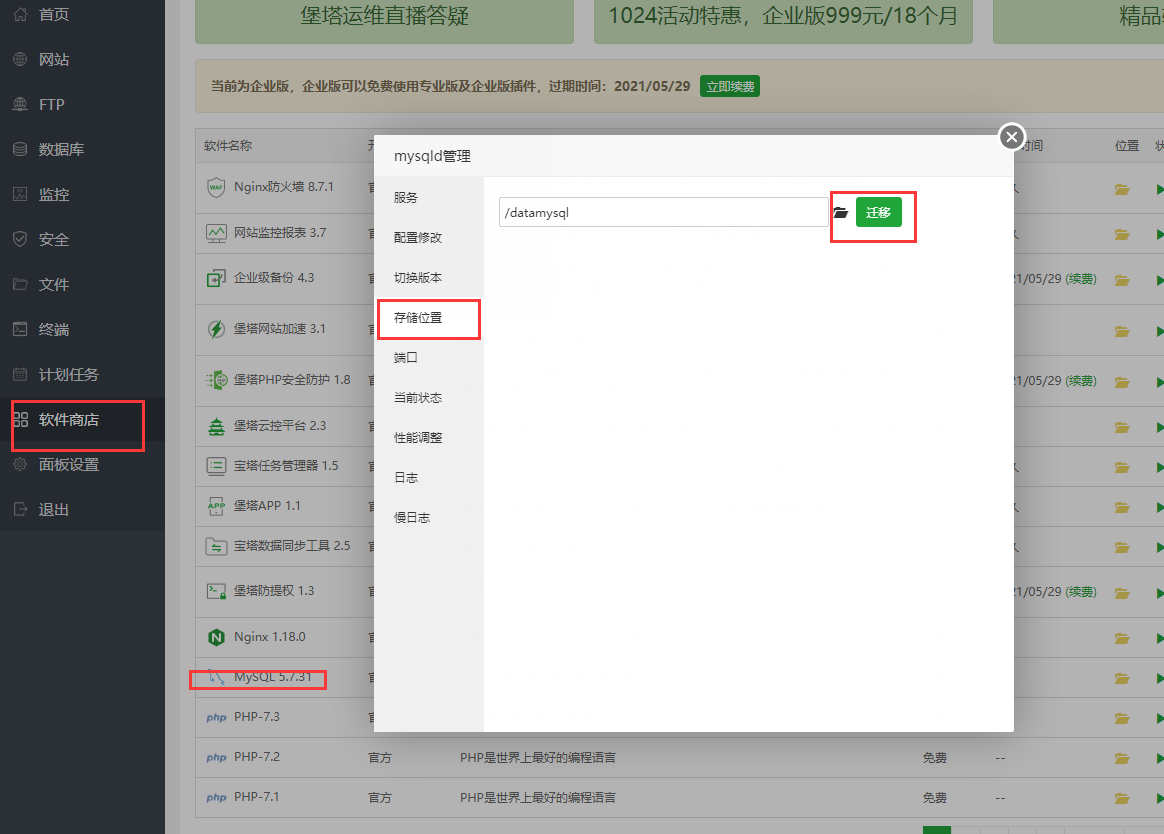
Task: Click the Nginx 1.18.0 green N icon
Action: (216, 637)
